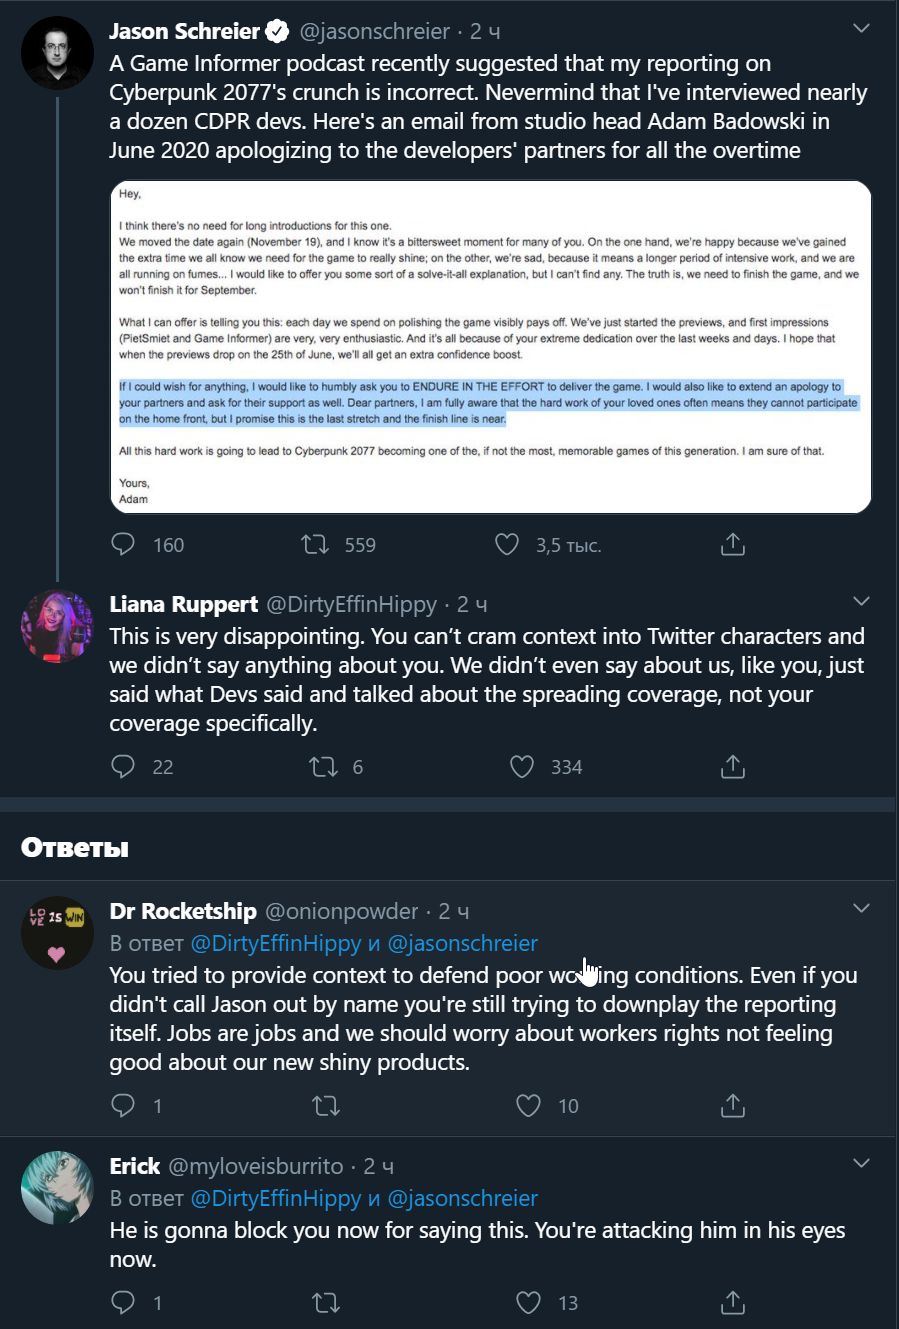
Task: Share Jason Schreier's tweet
Action: (733, 544)
